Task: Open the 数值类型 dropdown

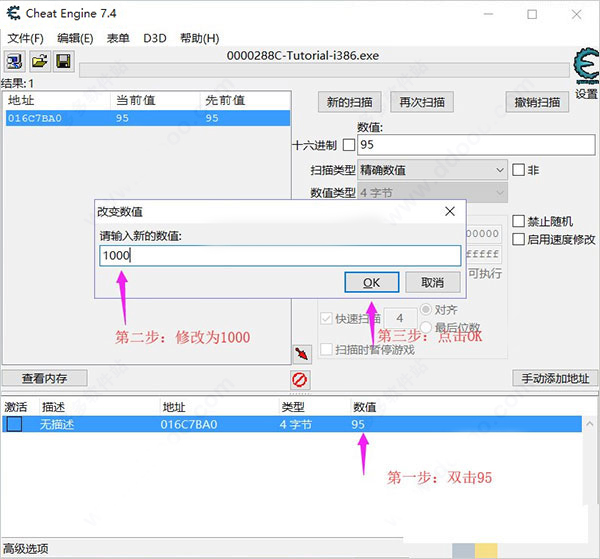Action: tap(432, 192)
